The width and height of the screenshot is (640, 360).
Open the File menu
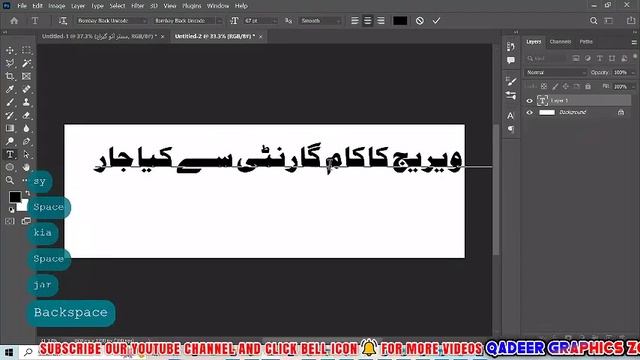click(x=22, y=6)
